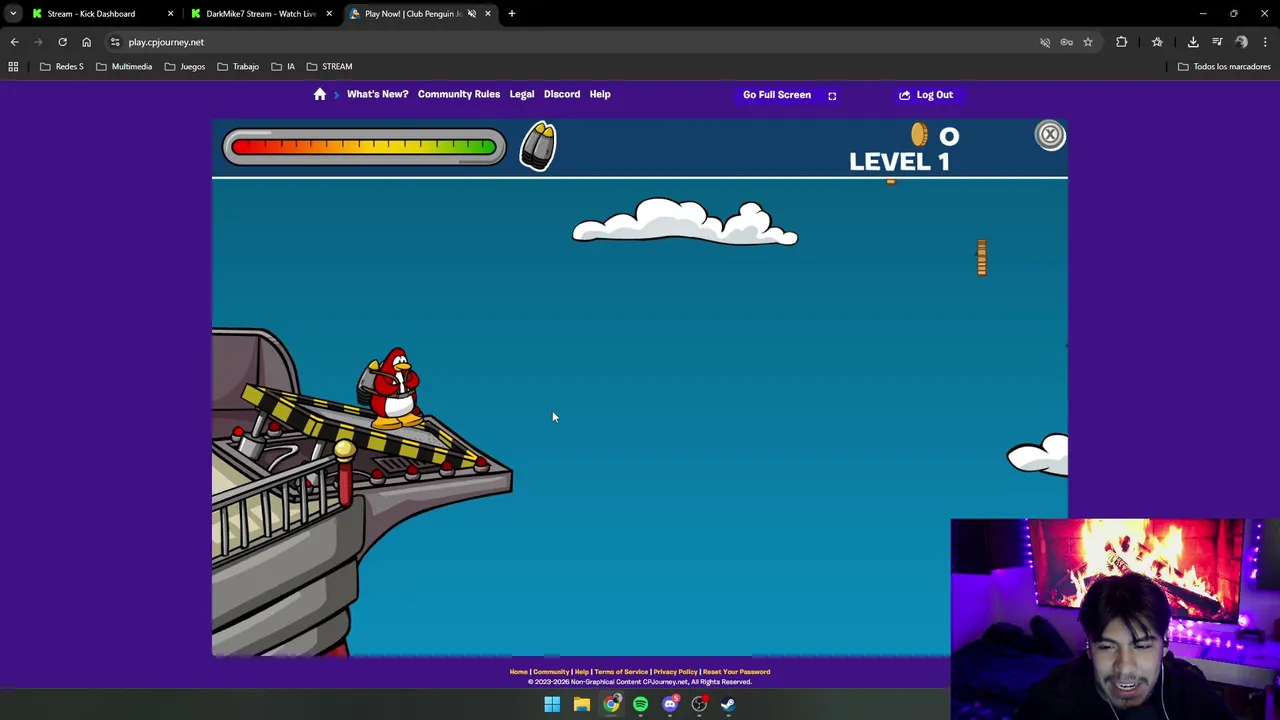
Task: Open Community Rules page
Action: pyautogui.click(x=459, y=94)
